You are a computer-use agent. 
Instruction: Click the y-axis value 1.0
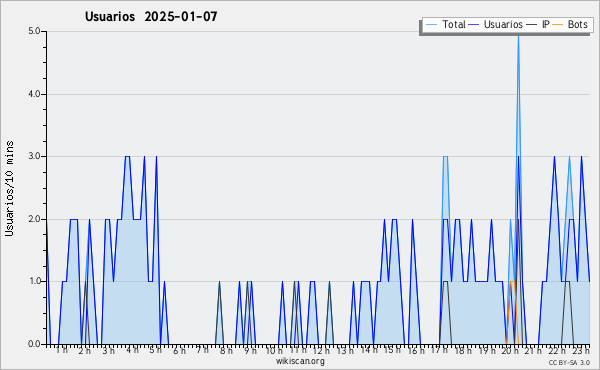click(34, 281)
